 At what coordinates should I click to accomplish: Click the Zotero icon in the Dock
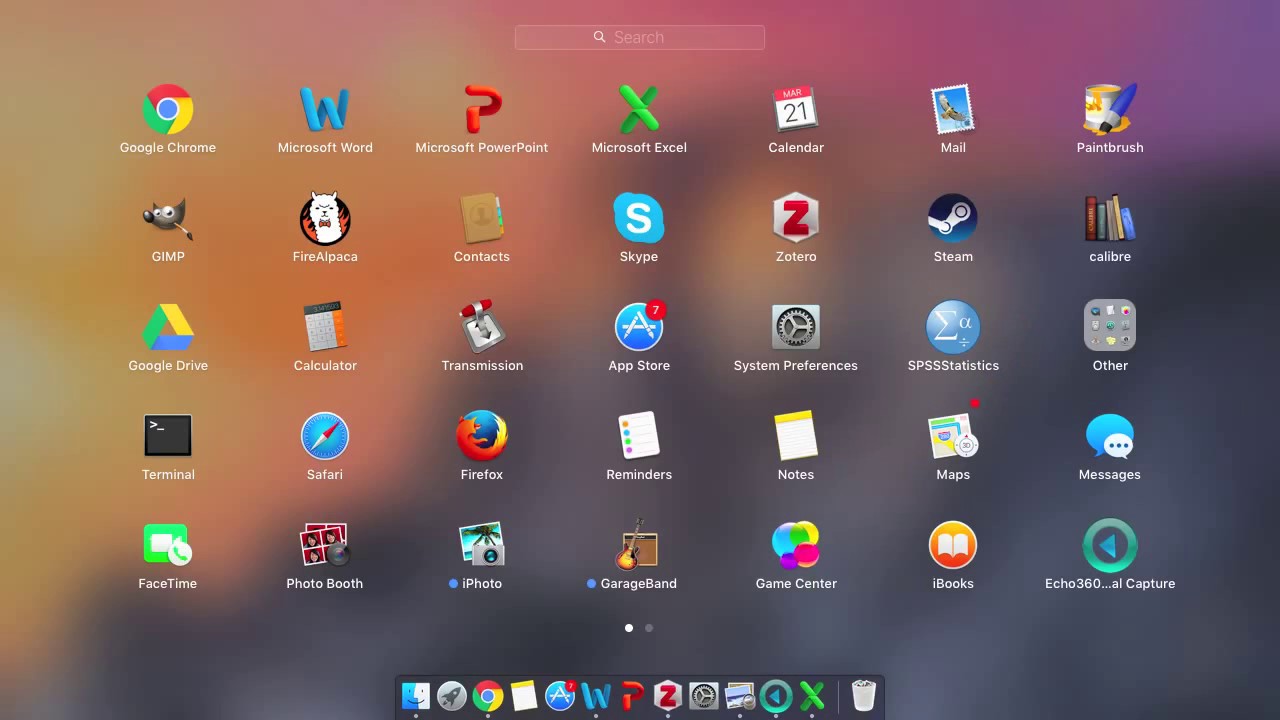[668, 695]
